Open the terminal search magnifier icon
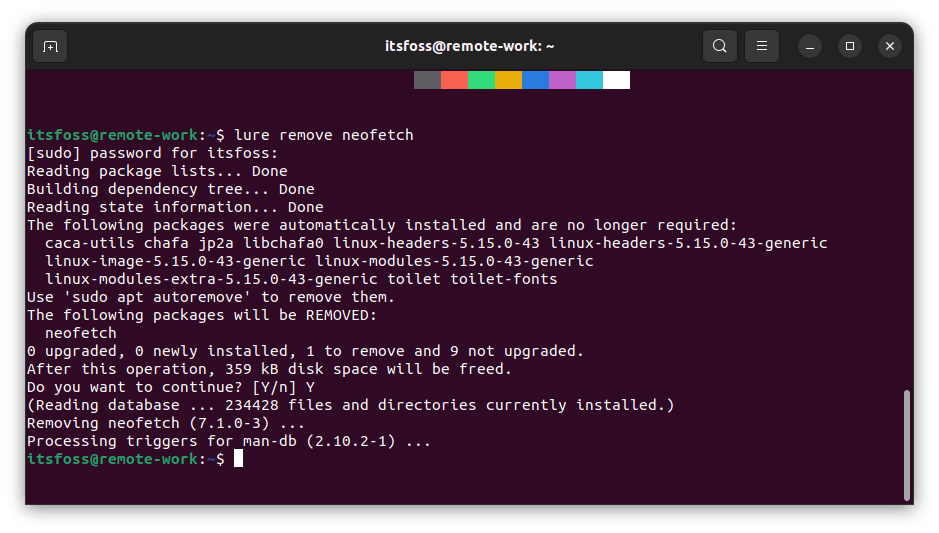Image resolution: width=939 pixels, height=533 pixels. [x=719, y=46]
